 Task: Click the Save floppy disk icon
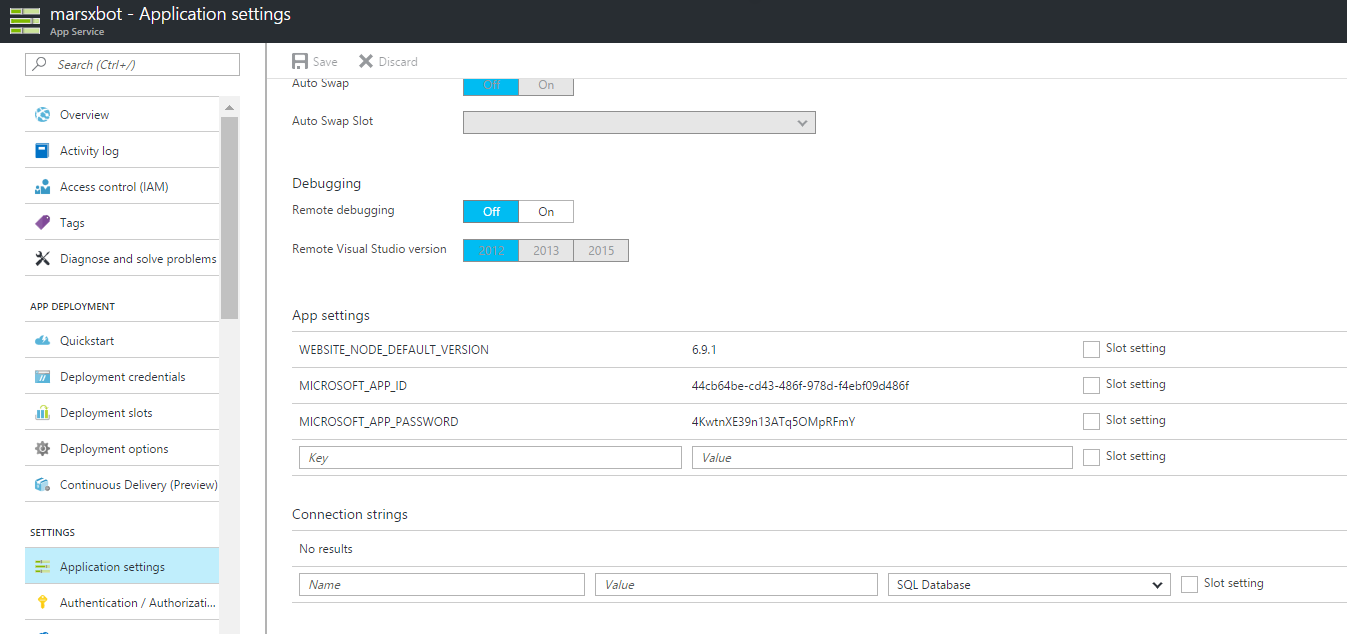[300, 62]
